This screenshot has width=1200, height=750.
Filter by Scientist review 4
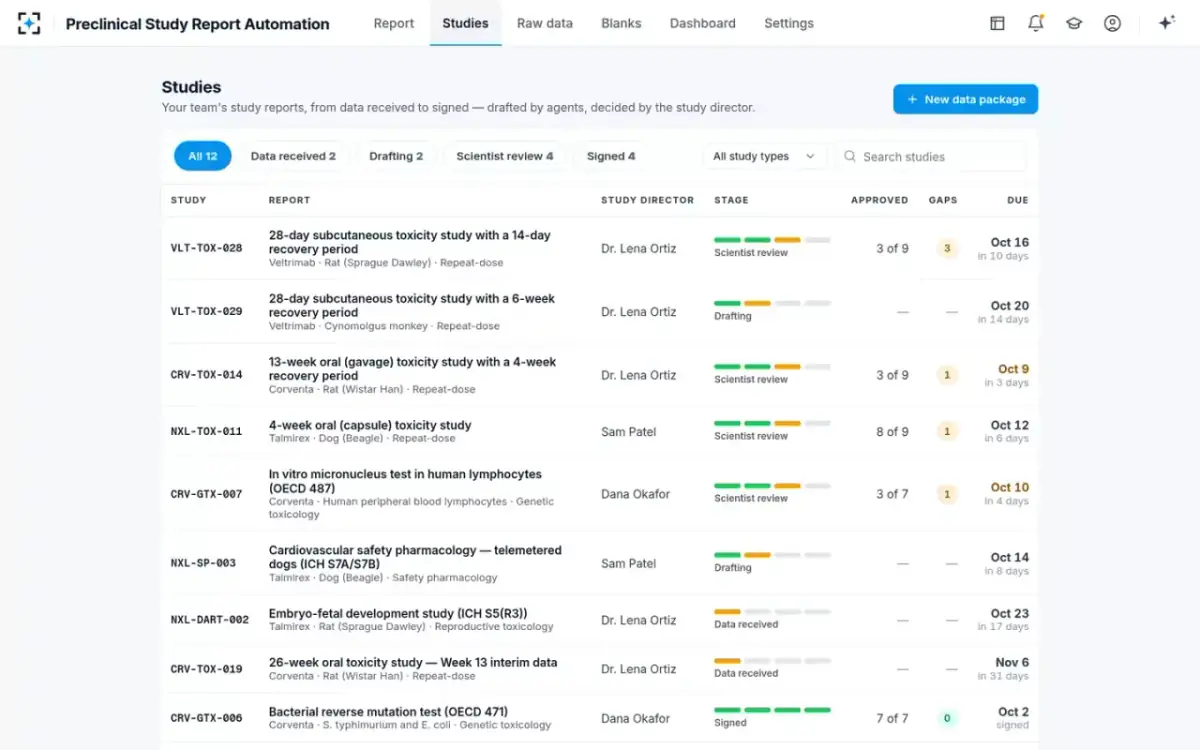[x=504, y=156]
